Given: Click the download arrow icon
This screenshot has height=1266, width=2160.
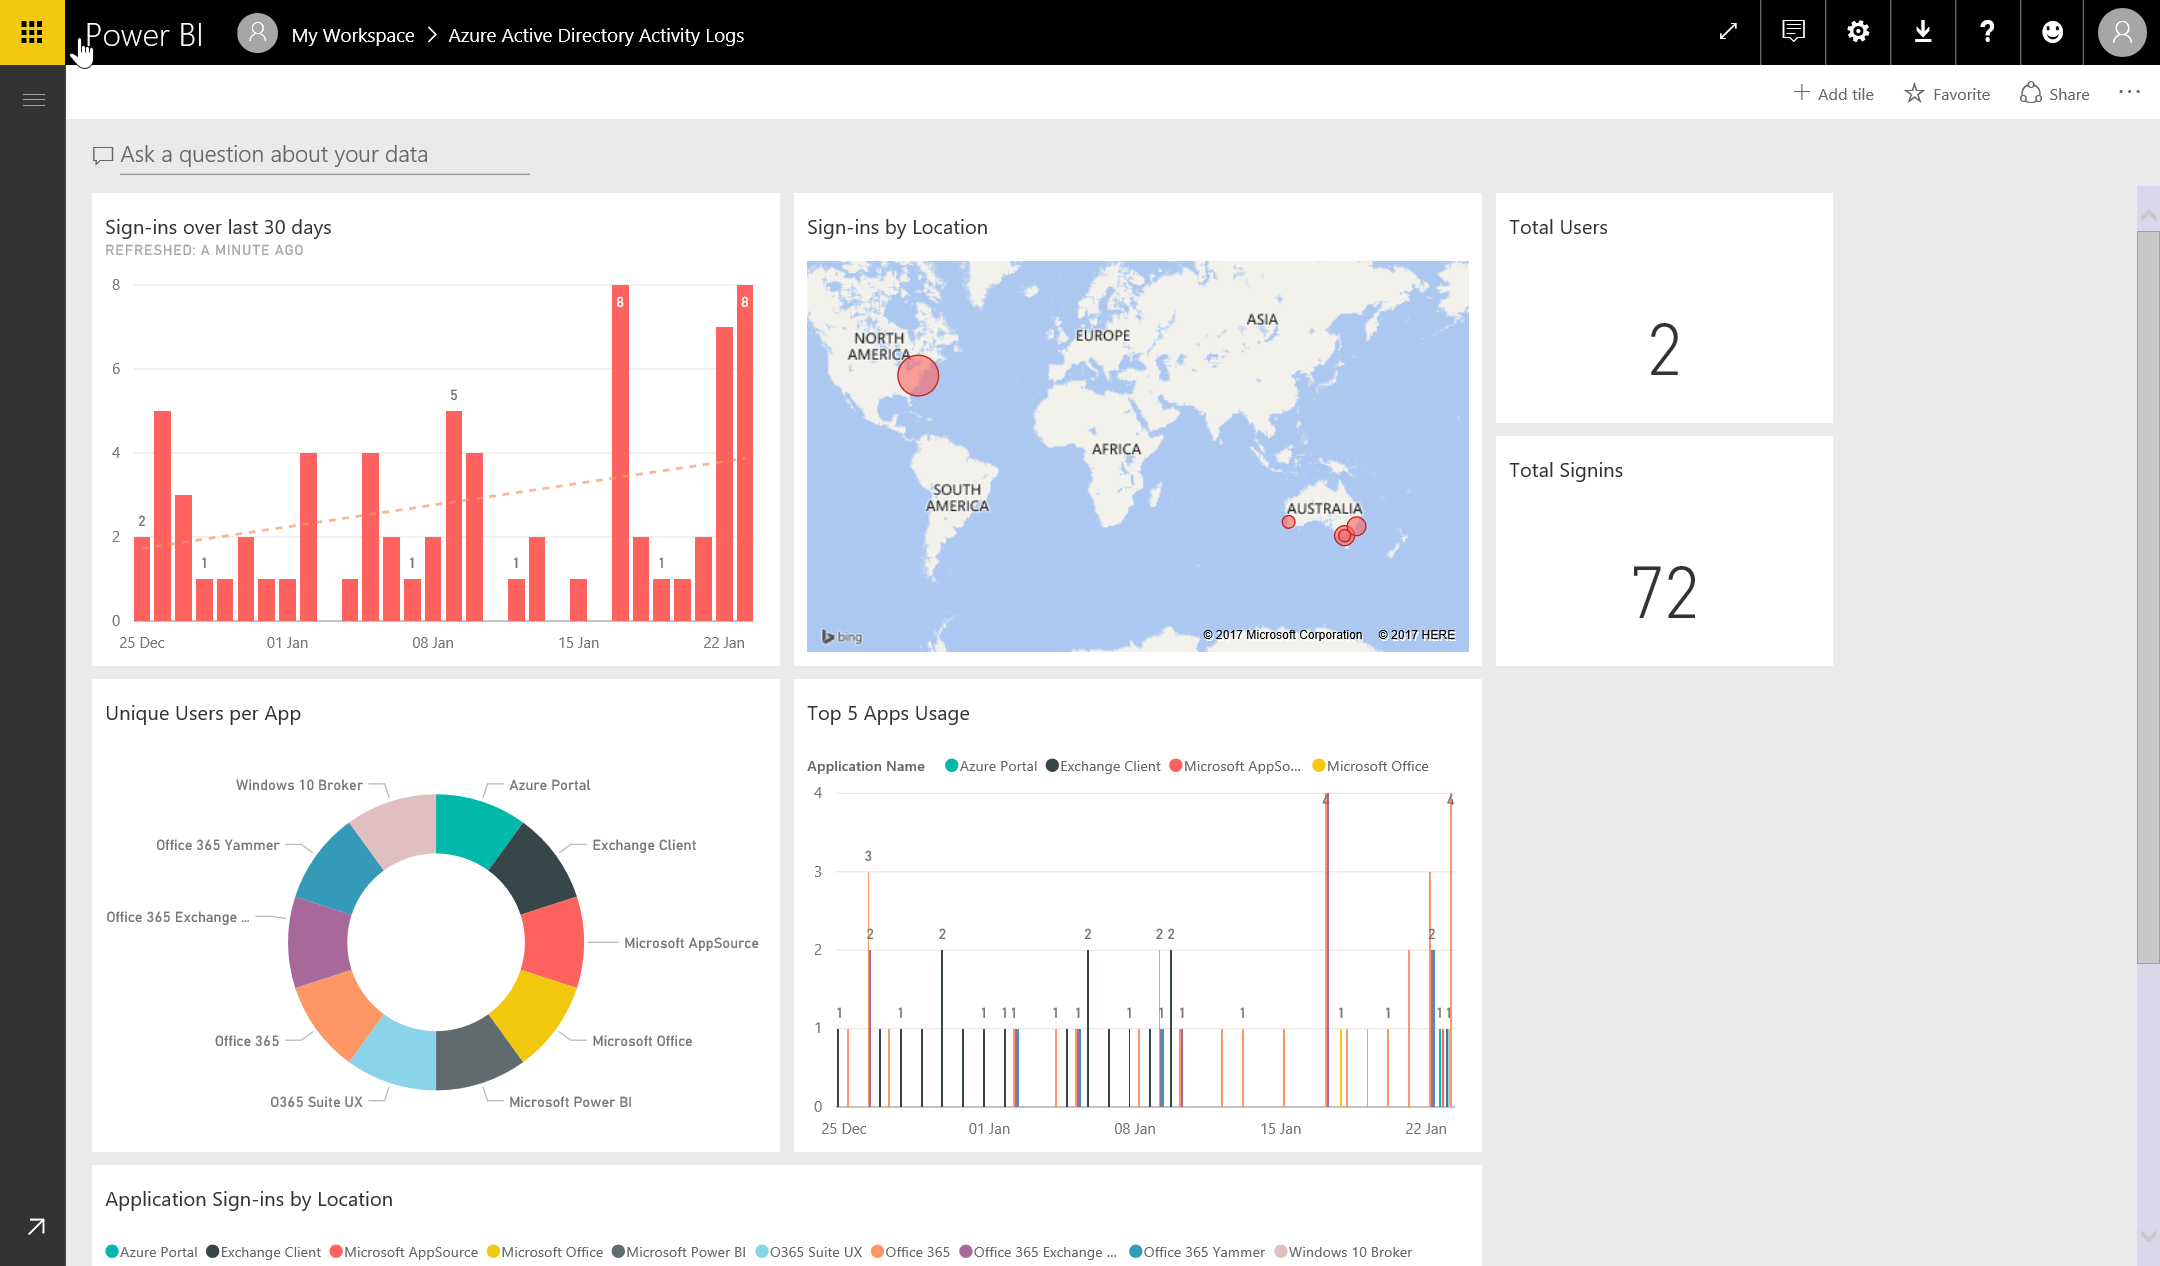Looking at the screenshot, I should [1922, 32].
